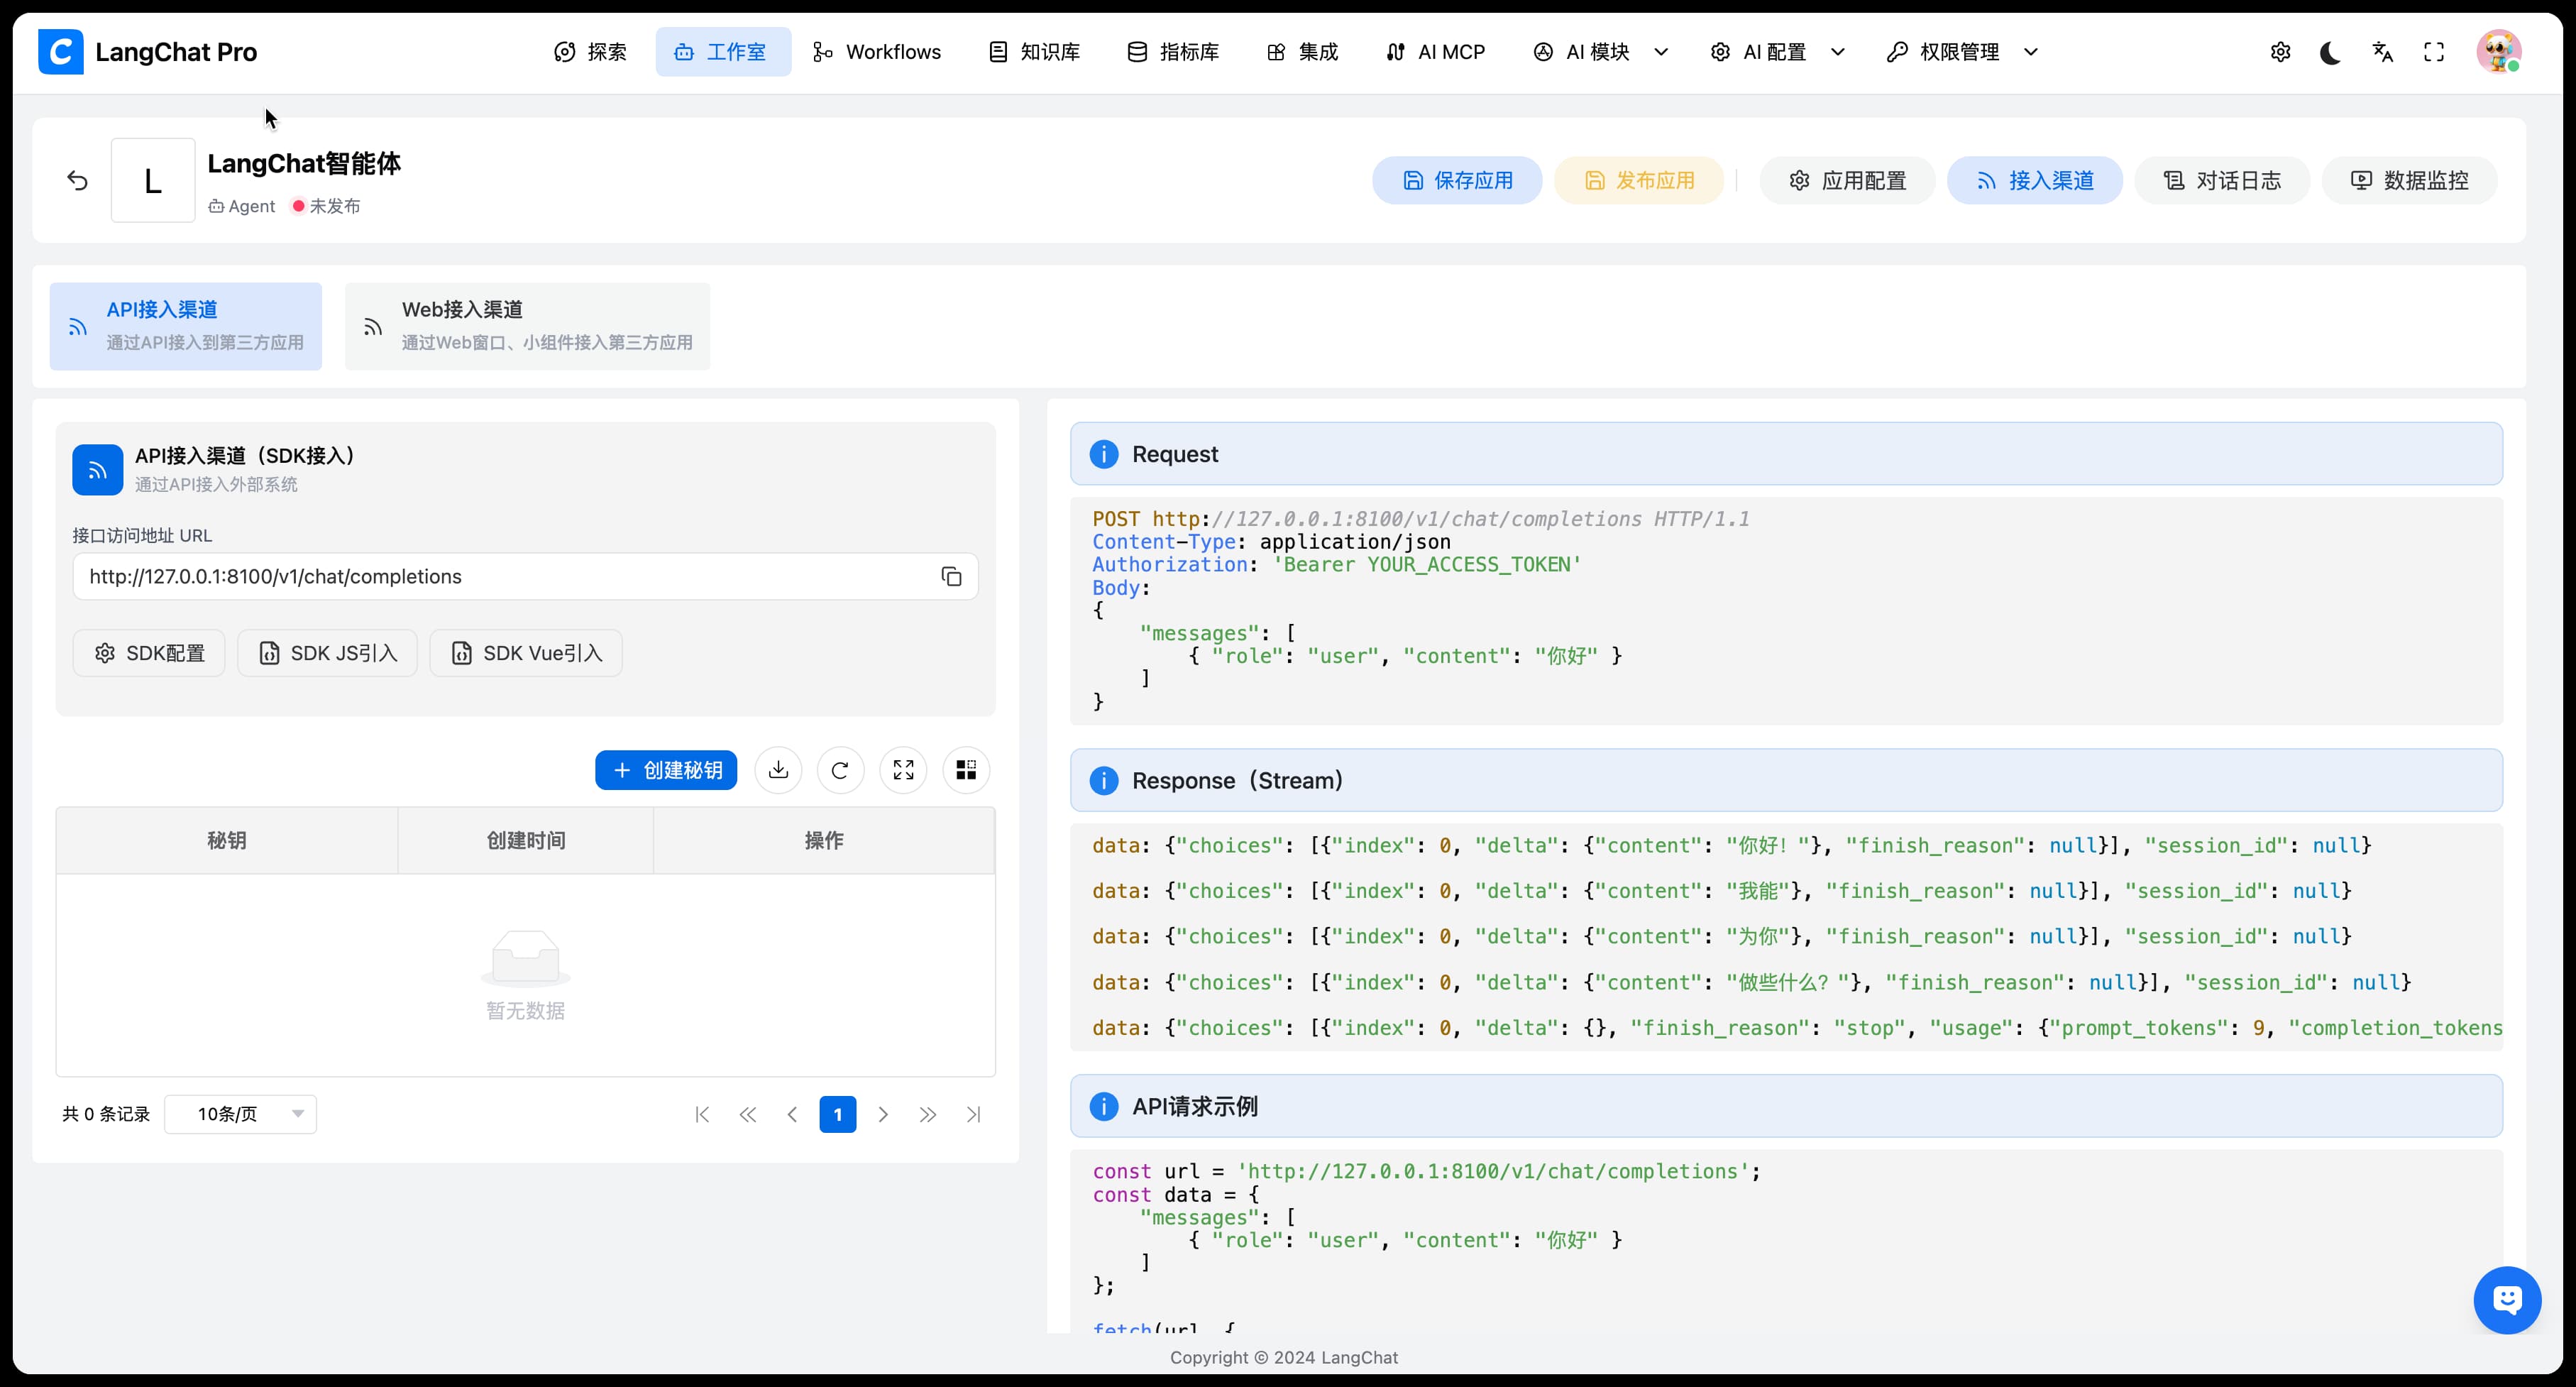The image size is (2576, 1387).
Task: Open the chat assistant floating button
Action: click(x=2507, y=1300)
